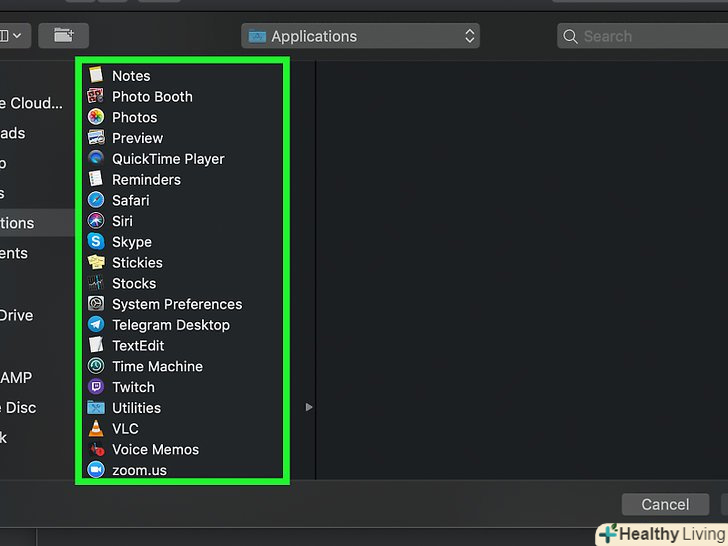
Task: Select the Safari compass icon
Action: coord(96,200)
